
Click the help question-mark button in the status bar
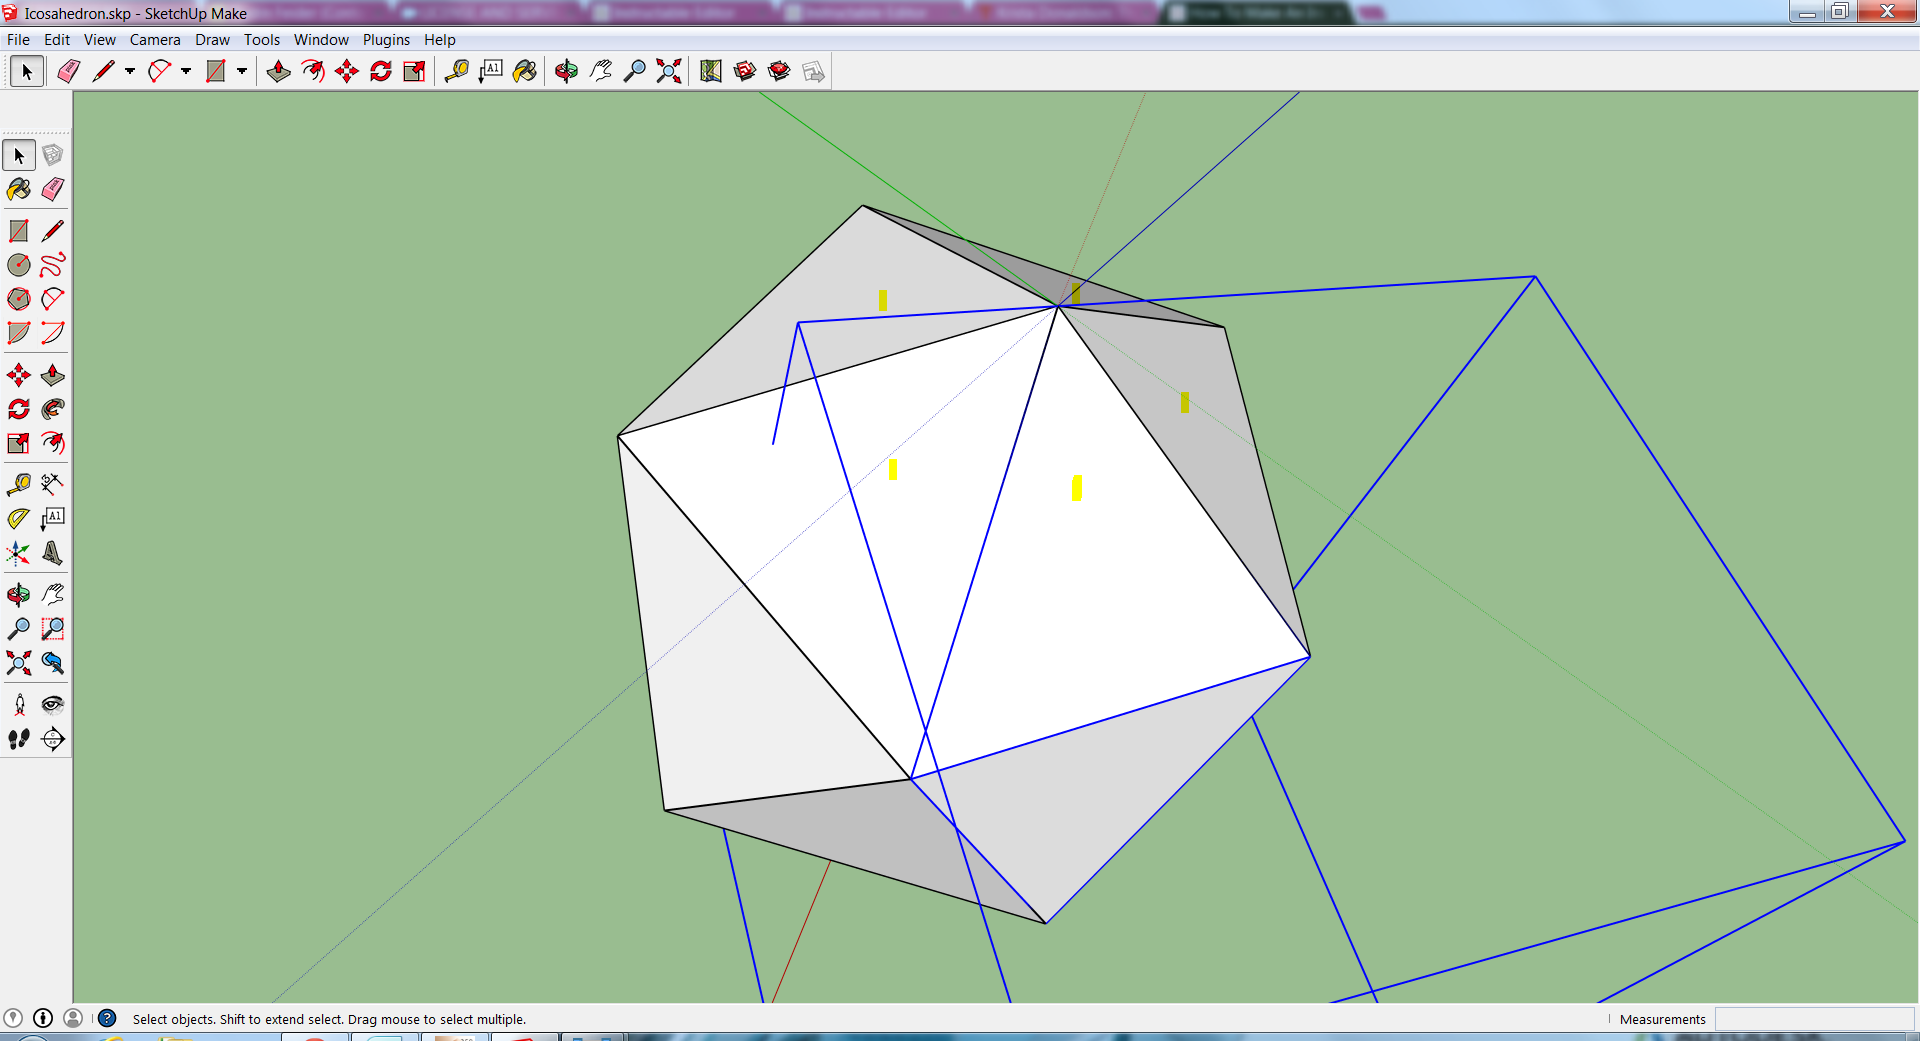point(107,1019)
